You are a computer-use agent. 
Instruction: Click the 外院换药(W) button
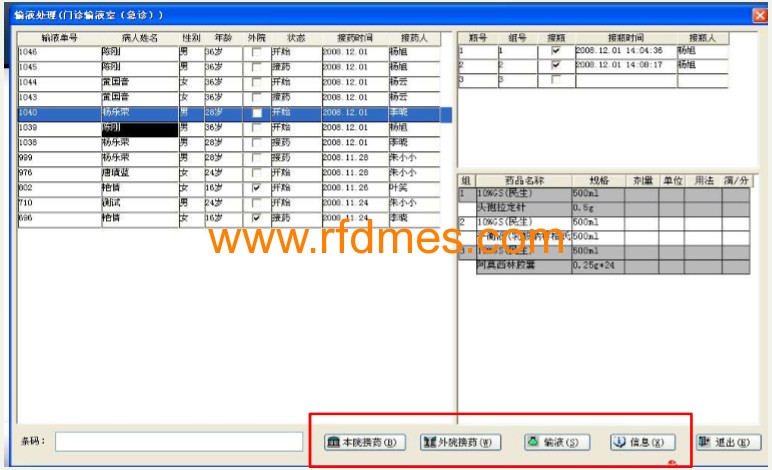(460, 442)
